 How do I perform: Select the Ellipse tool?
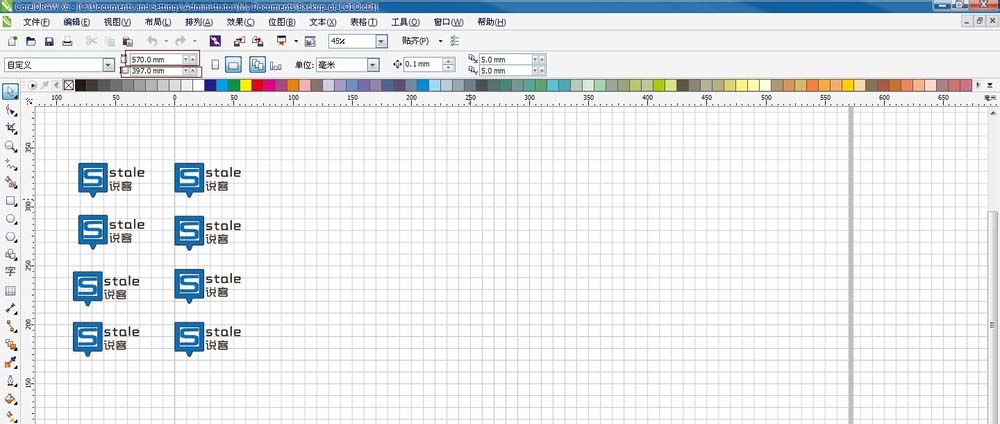pyautogui.click(x=11, y=219)
